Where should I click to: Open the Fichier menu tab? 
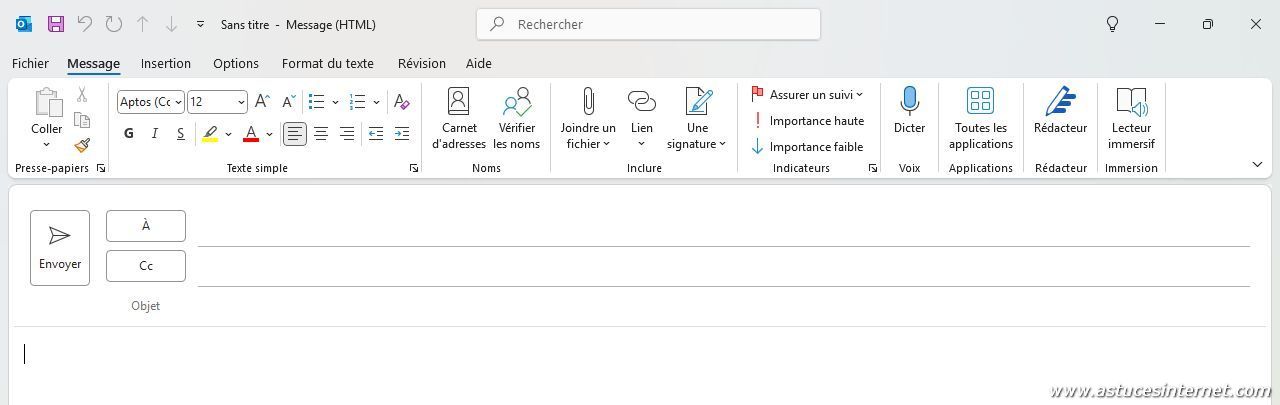point(30,63)
